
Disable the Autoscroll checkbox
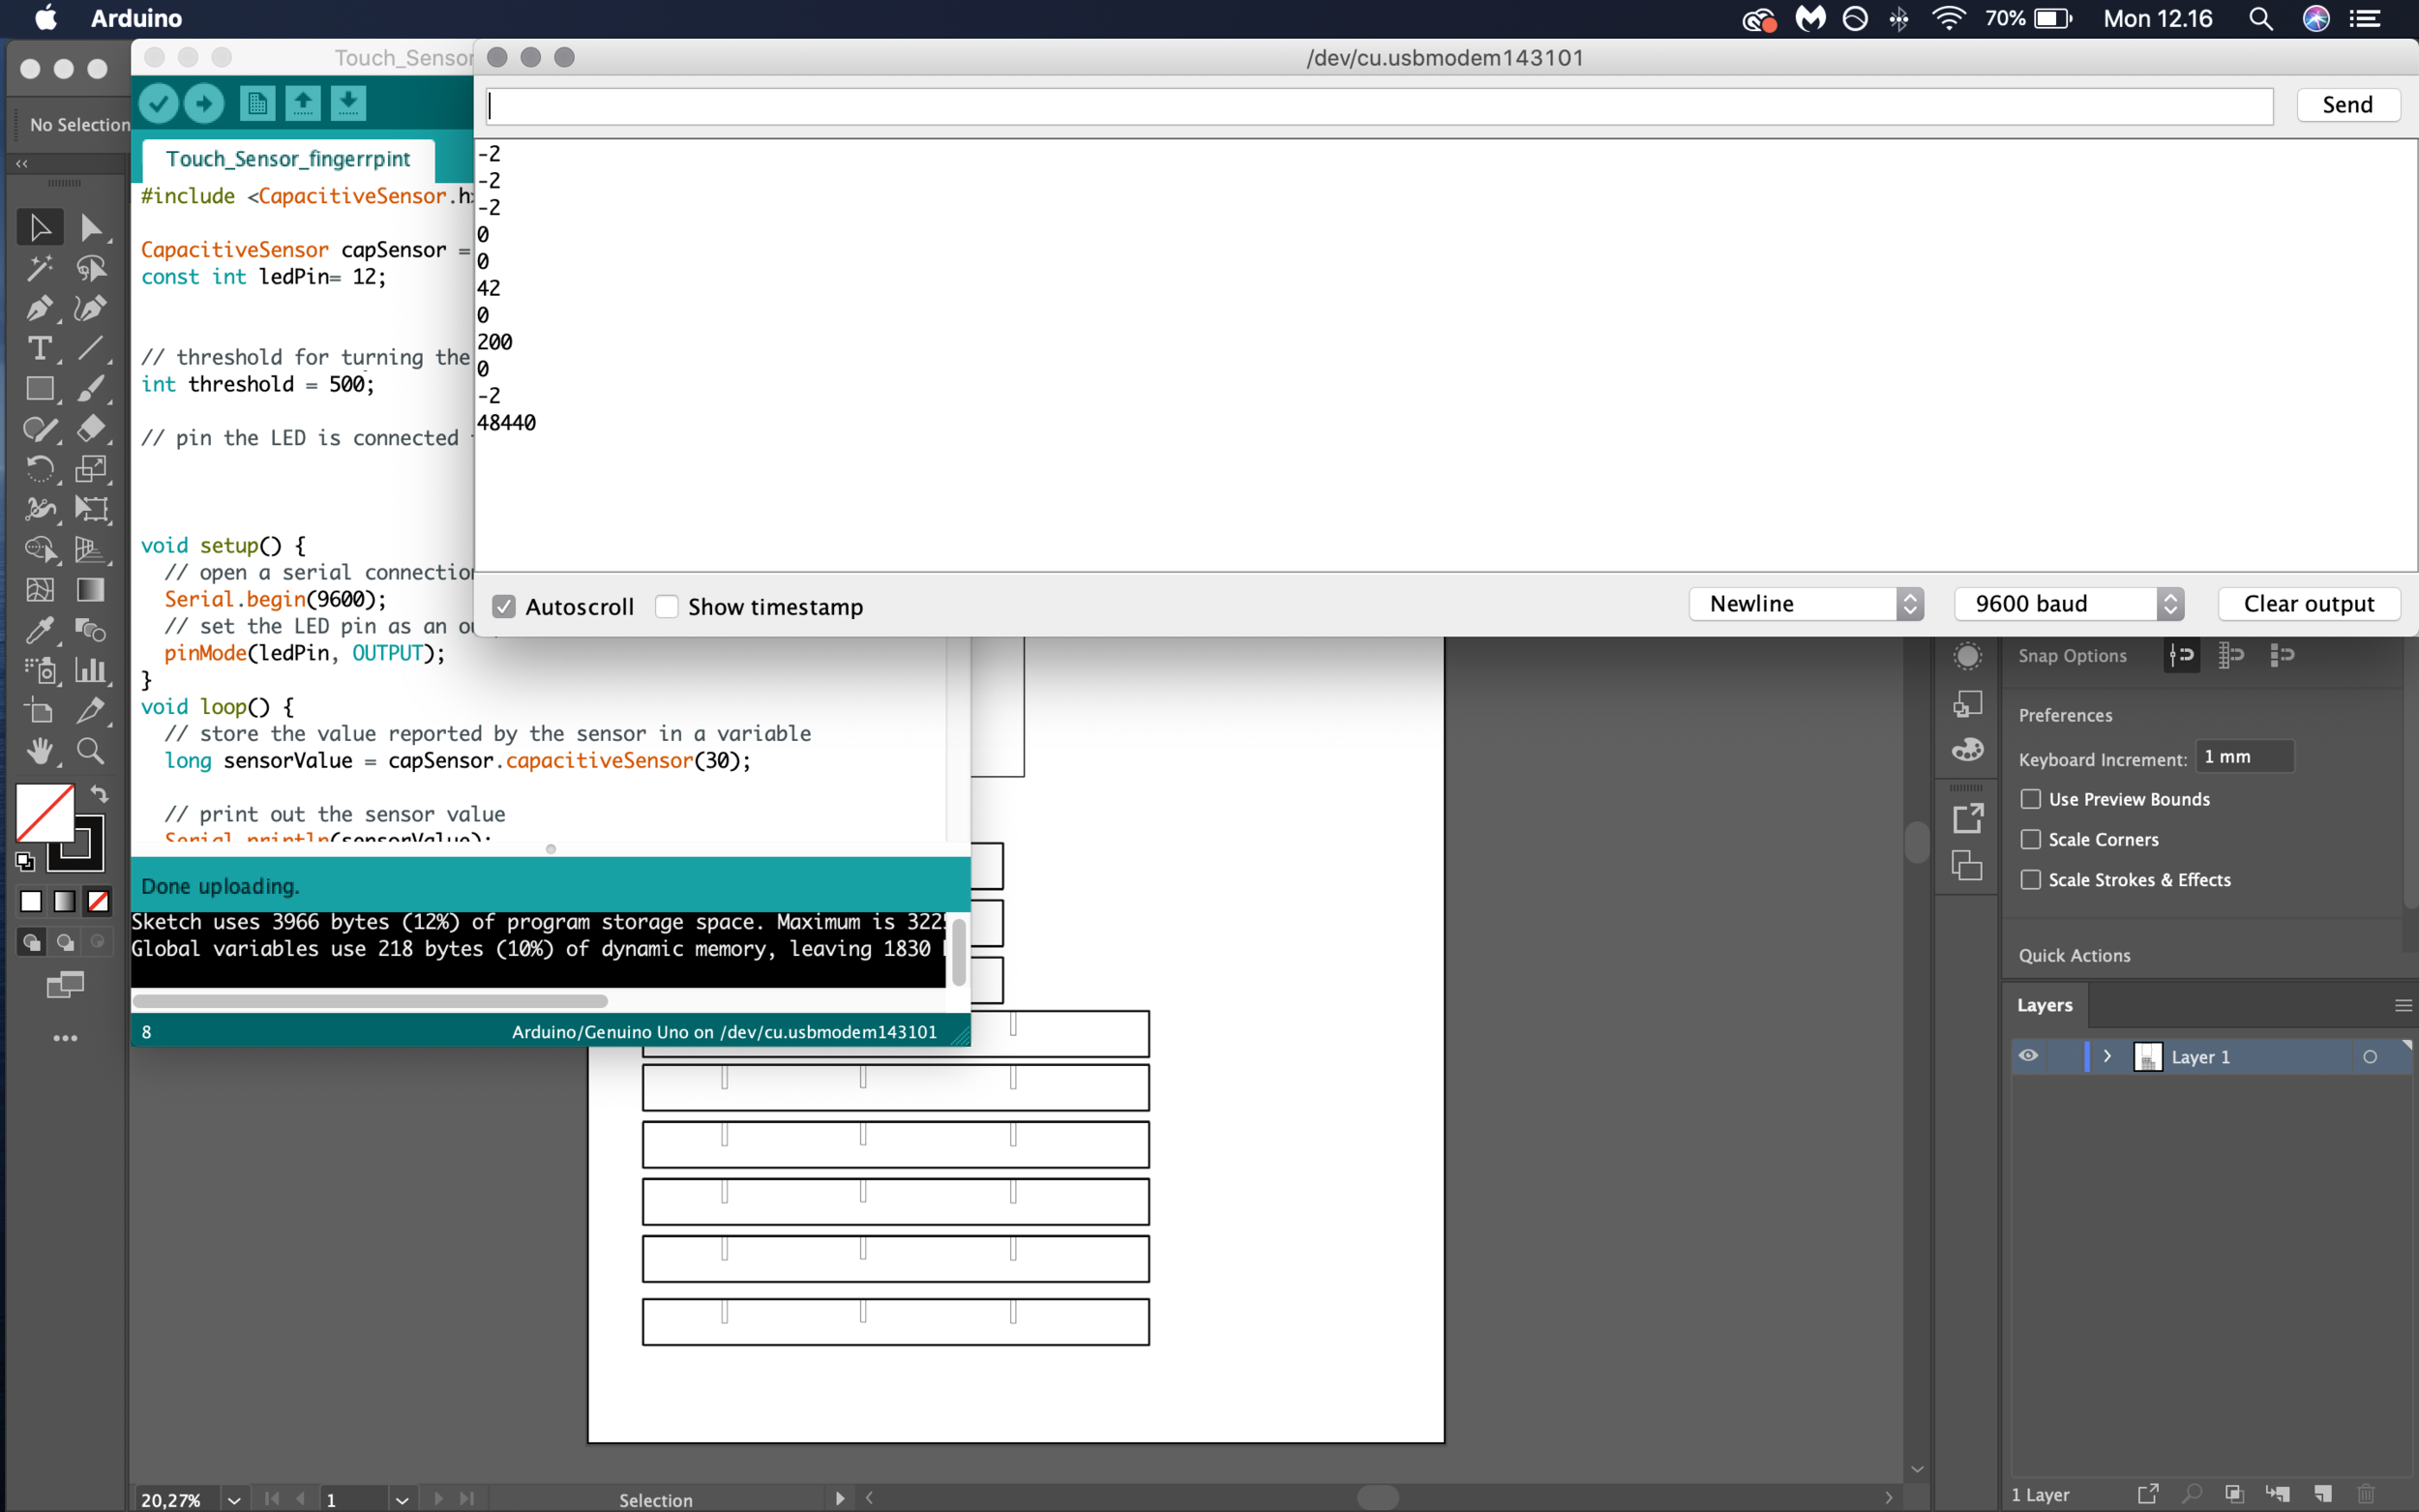coord(504,607)
